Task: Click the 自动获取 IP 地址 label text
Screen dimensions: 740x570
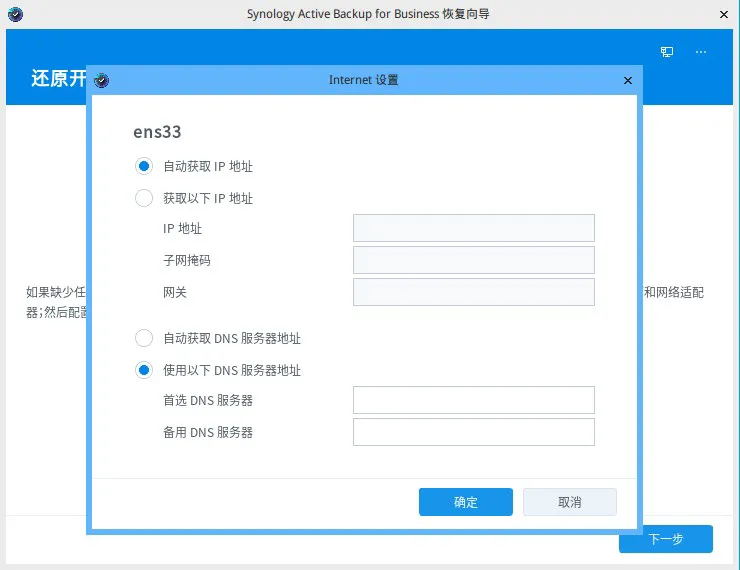Action: click(x=208, y=167)
